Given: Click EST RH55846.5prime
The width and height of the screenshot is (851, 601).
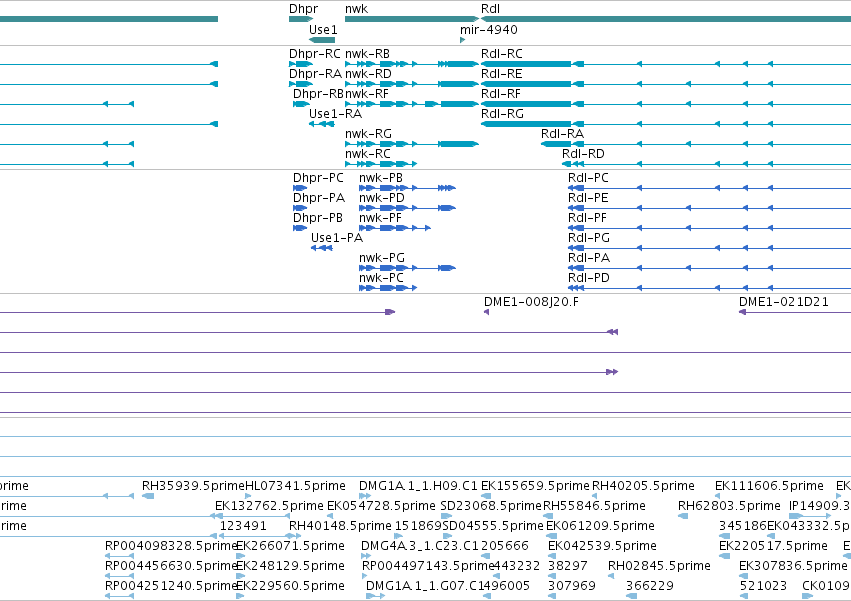Looking at the screenshot, I should pos(594,506).
